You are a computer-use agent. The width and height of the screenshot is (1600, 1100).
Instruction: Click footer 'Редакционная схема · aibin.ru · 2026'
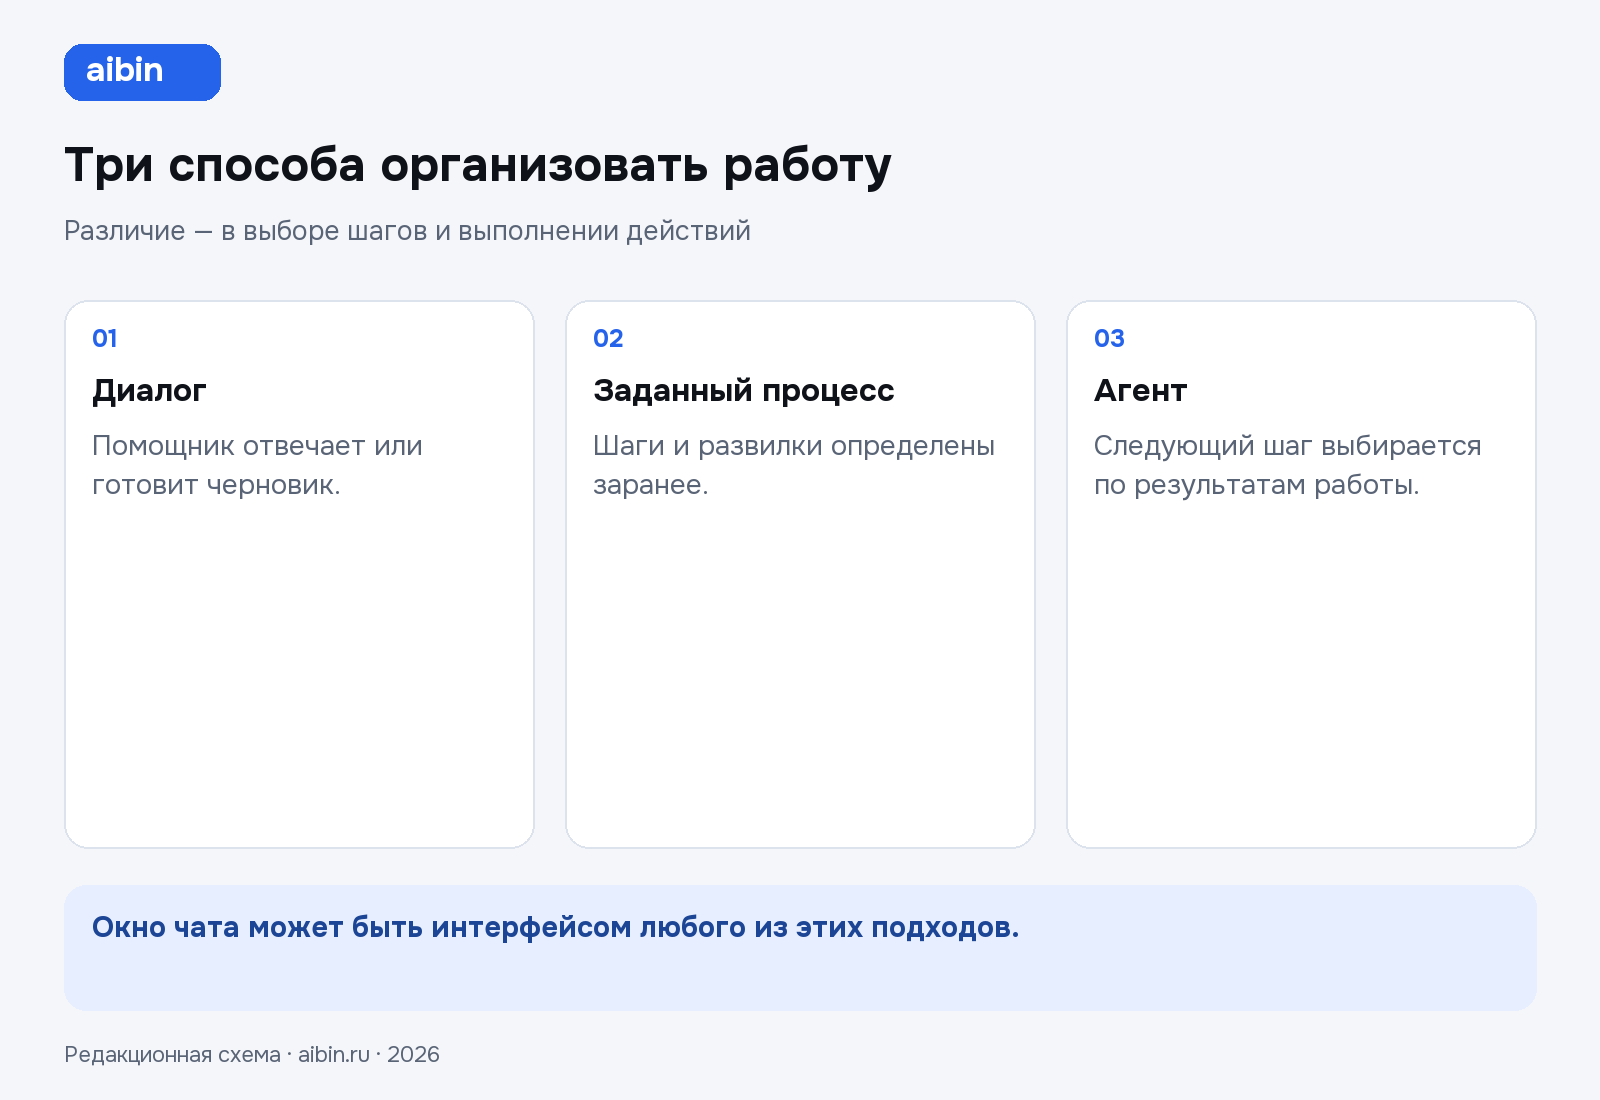[252, 1055]
